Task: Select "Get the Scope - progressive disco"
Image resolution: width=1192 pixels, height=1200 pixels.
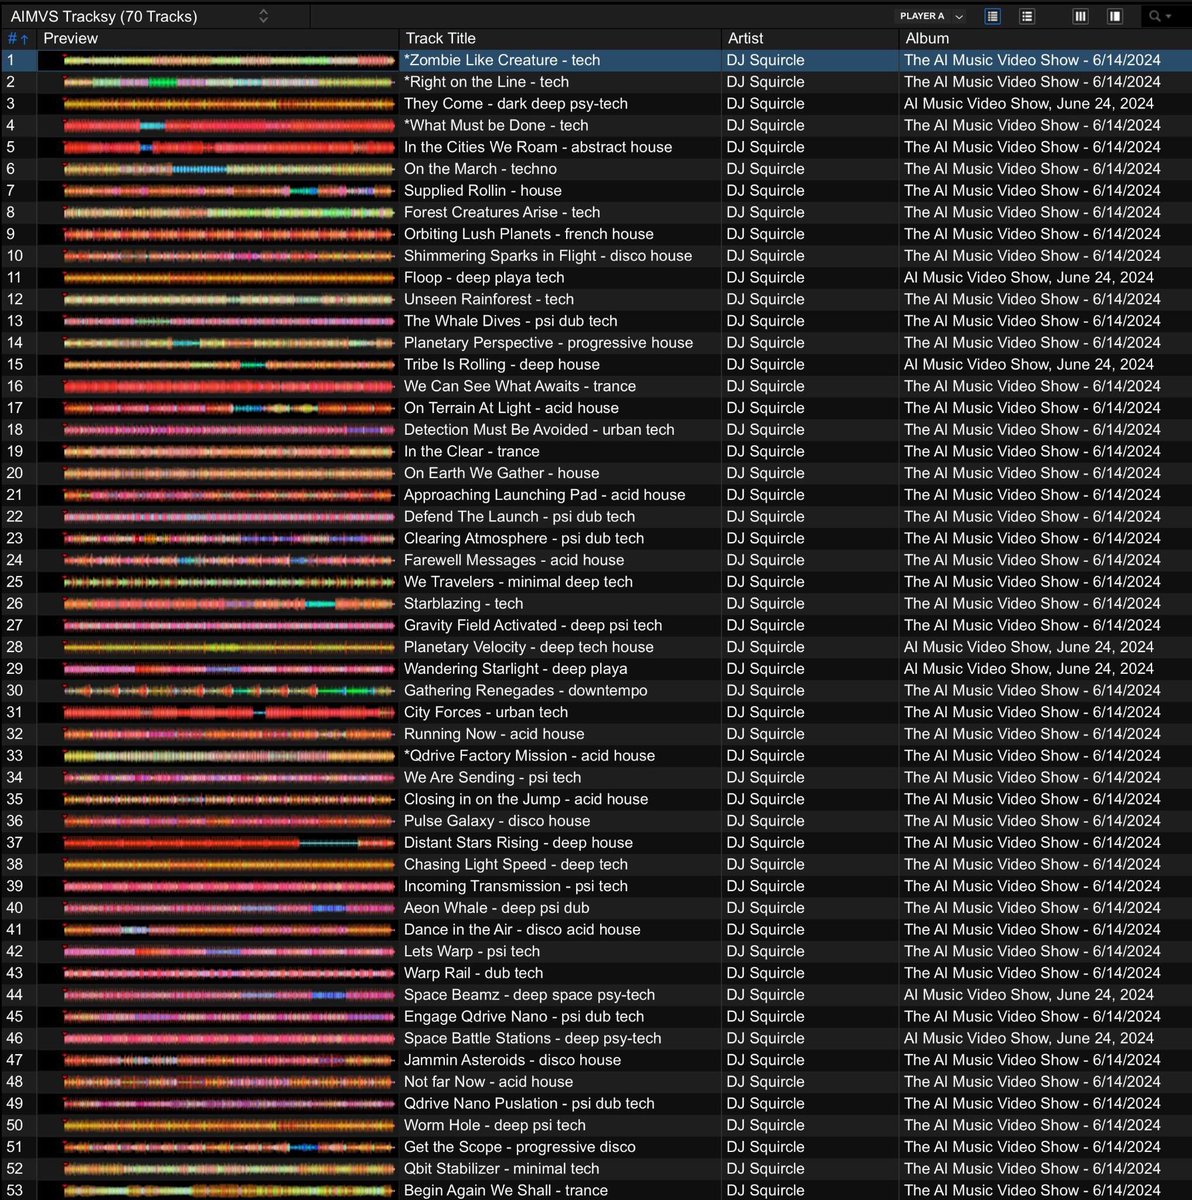Action: (x=520, y=1147)
